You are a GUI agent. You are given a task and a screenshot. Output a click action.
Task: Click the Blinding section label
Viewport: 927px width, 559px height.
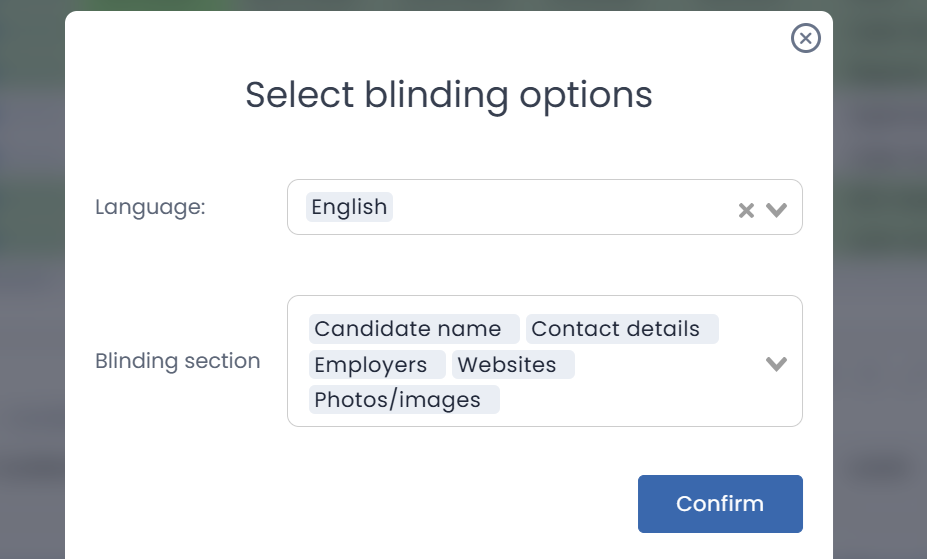[178, 361]
